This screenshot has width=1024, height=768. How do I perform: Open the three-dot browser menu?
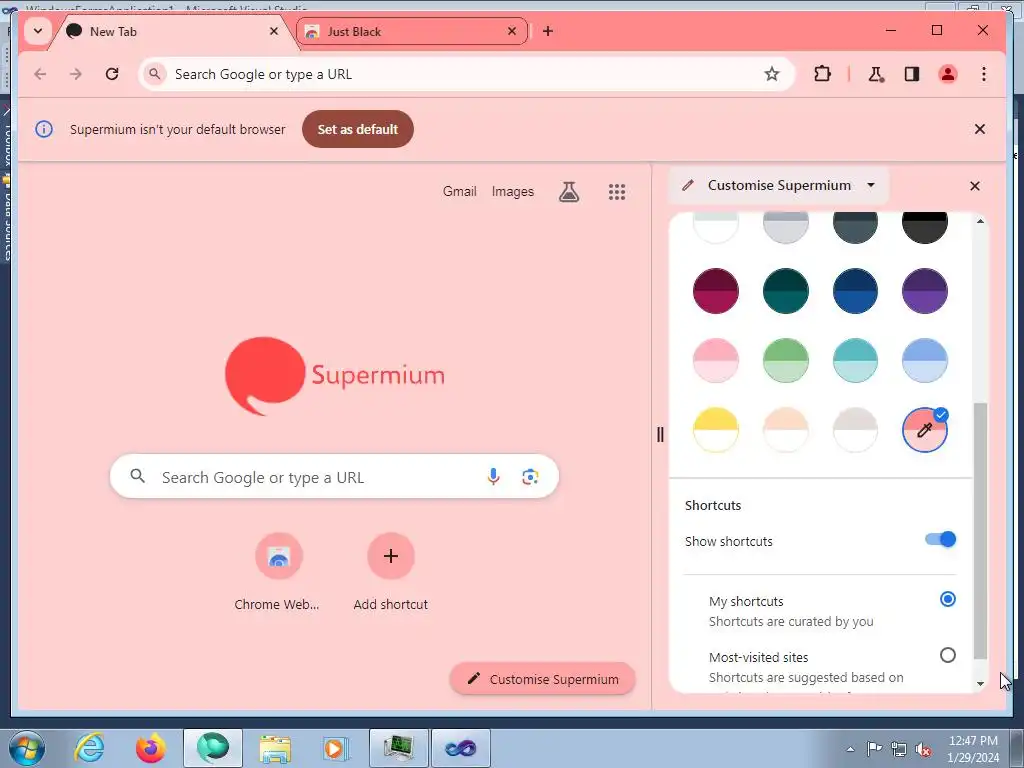click(984, 74)
